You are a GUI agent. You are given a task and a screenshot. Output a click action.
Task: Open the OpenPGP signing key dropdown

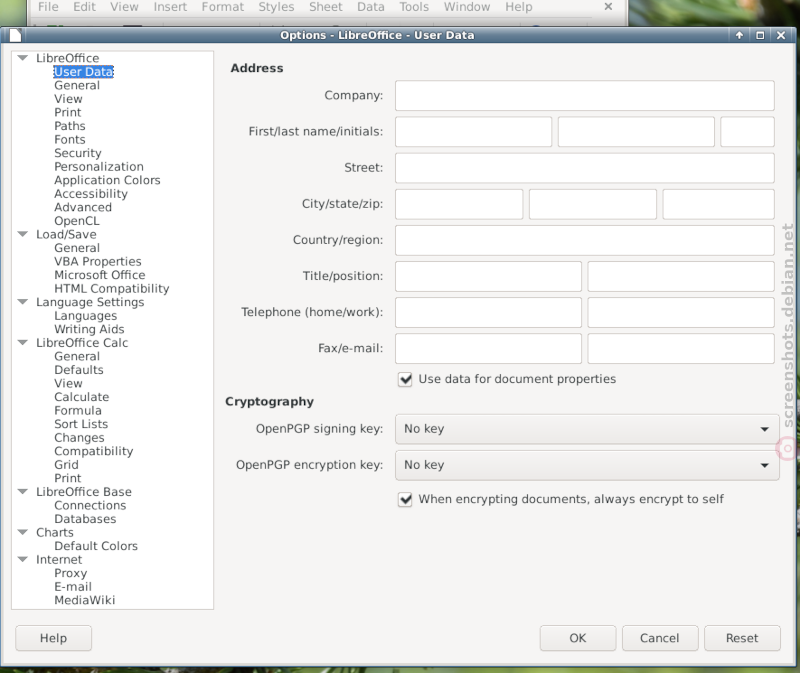click(x=587, y=429)
